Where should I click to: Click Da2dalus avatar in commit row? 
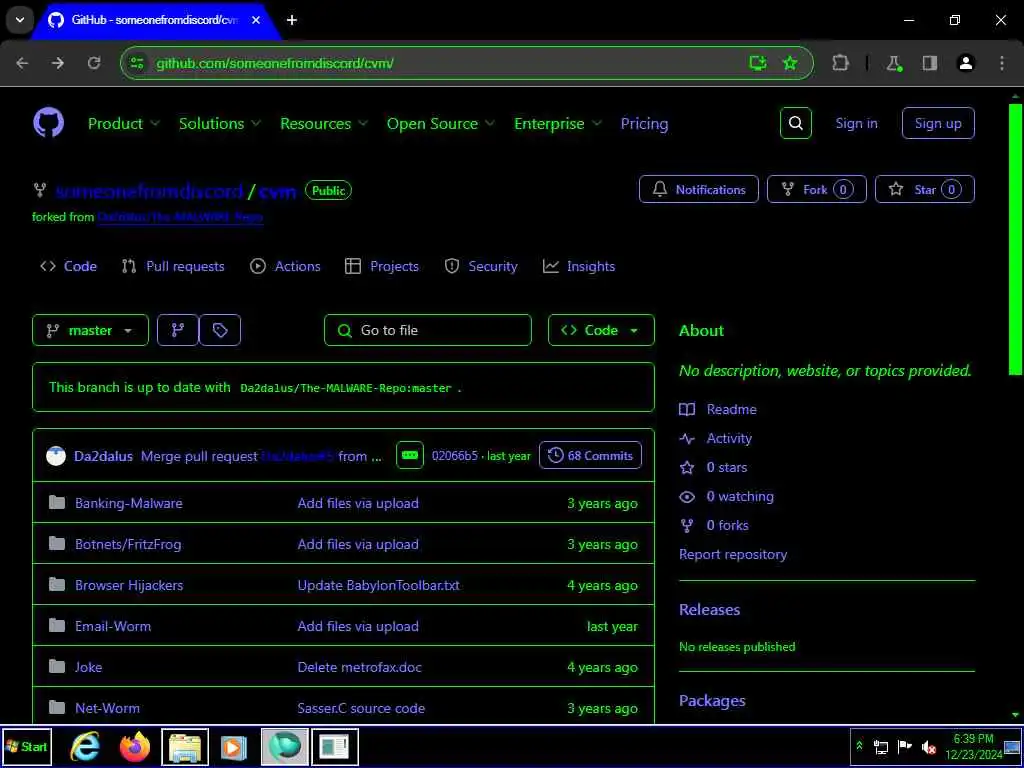(56, 456)
